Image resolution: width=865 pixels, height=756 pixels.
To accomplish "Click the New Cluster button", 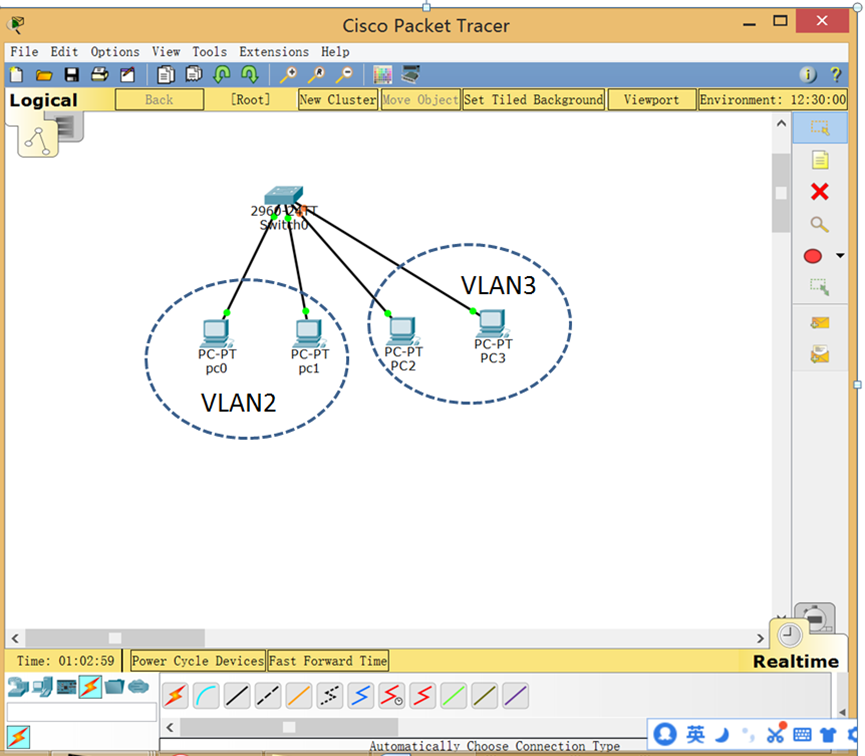I will 338,100.
